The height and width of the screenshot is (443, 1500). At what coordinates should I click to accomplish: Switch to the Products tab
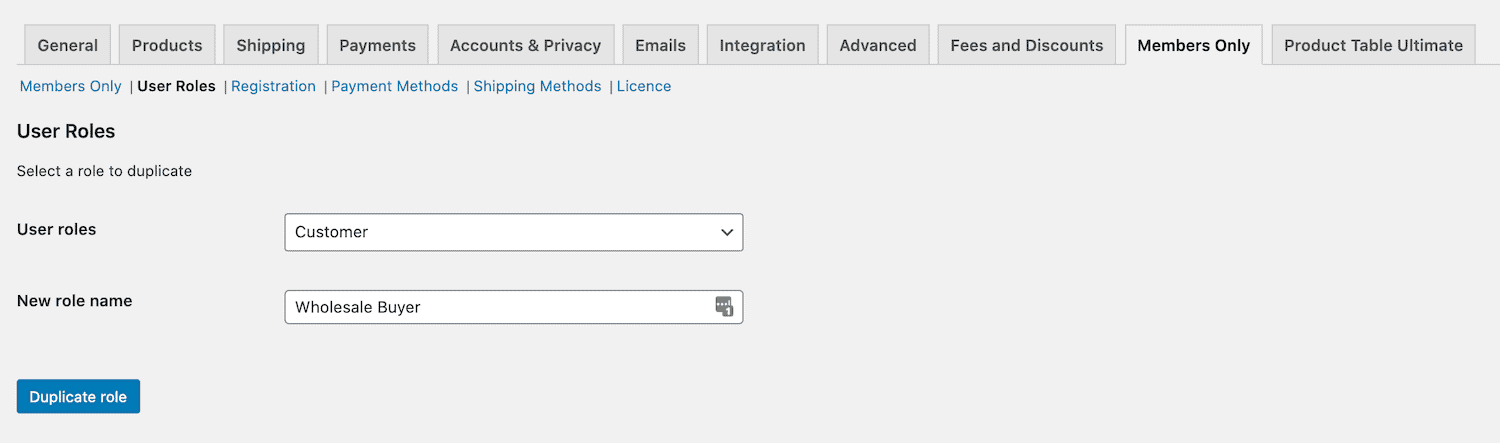pyautogui.click(x=167, y=45)
